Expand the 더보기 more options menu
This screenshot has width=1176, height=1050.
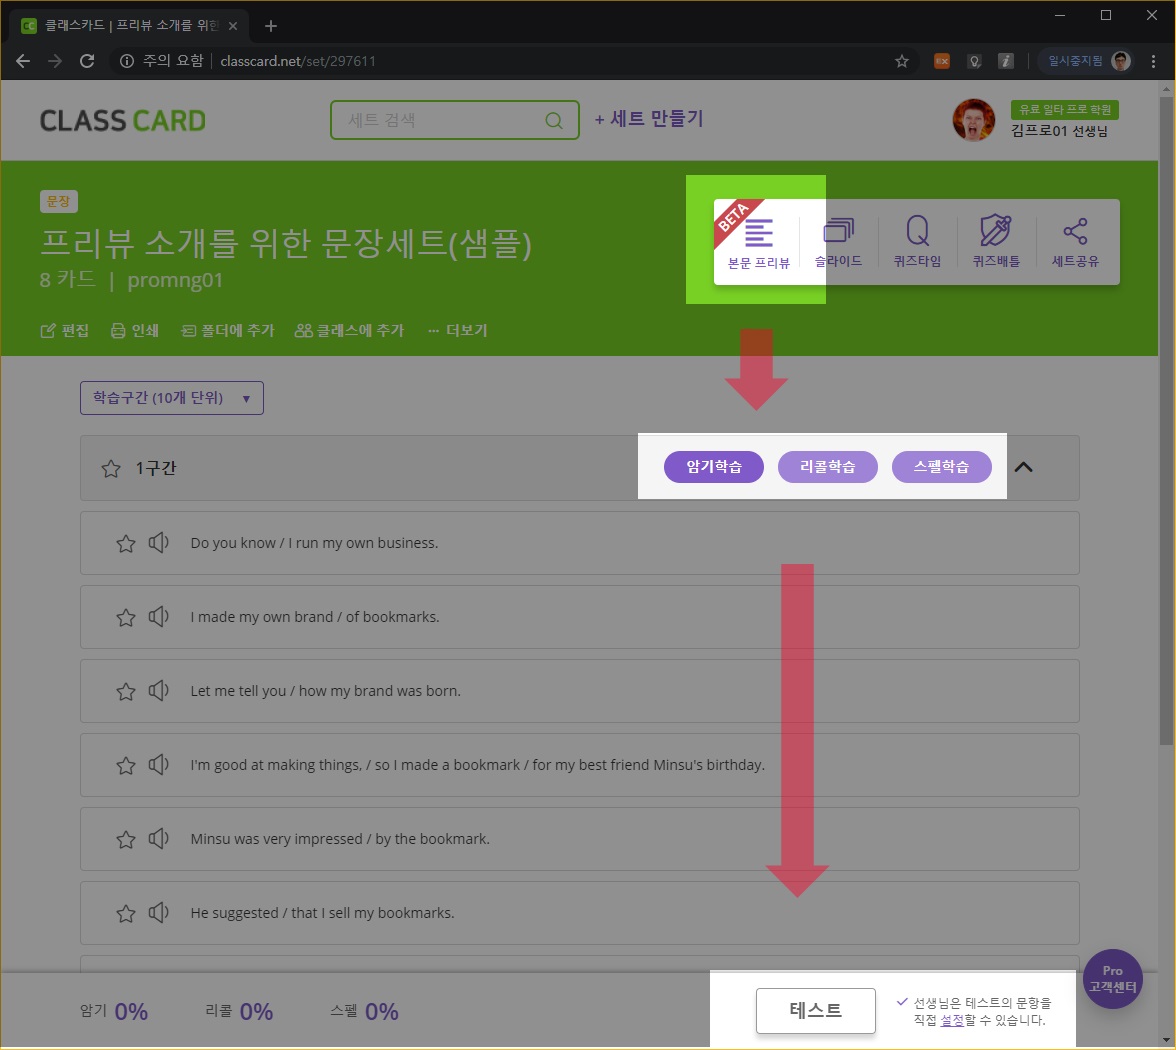pyautogui.click(x=457, y=331)
